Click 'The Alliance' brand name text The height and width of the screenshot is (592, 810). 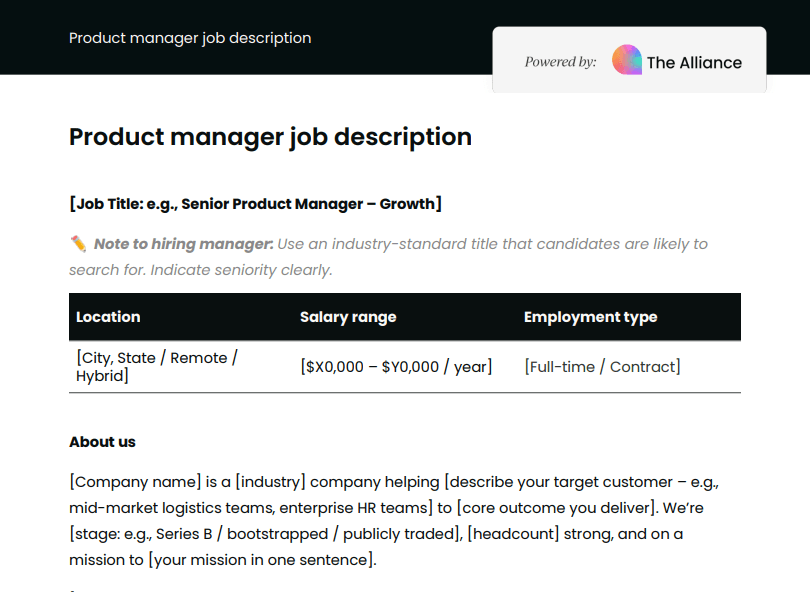pos(694,62)
